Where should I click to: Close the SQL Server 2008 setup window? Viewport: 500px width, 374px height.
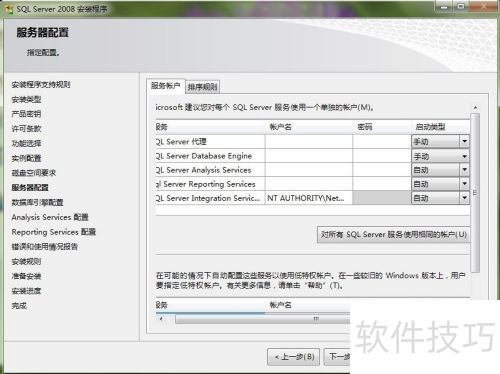coord(485,6)
